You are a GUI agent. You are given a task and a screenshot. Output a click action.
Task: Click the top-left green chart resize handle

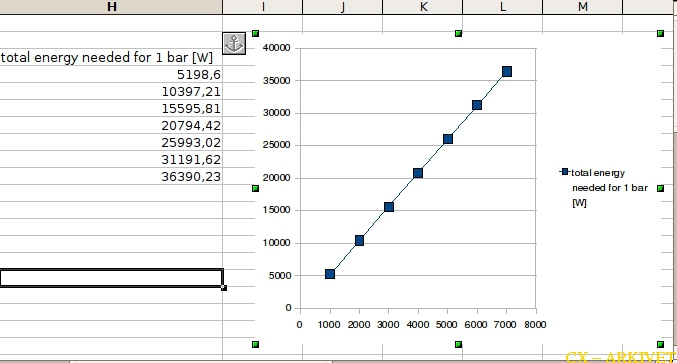tap(255, 34)
